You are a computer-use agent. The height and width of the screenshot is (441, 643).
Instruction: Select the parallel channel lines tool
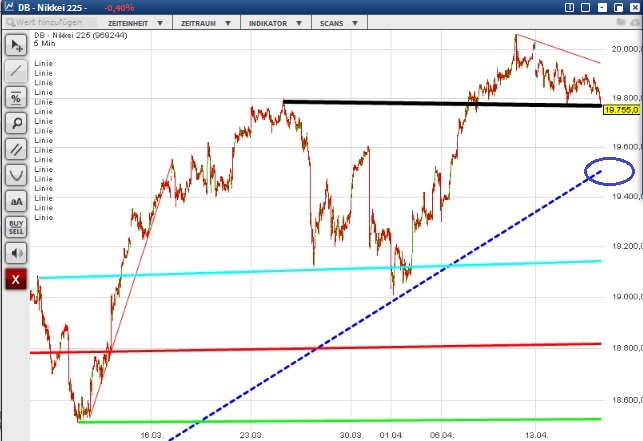coord(16,149)
